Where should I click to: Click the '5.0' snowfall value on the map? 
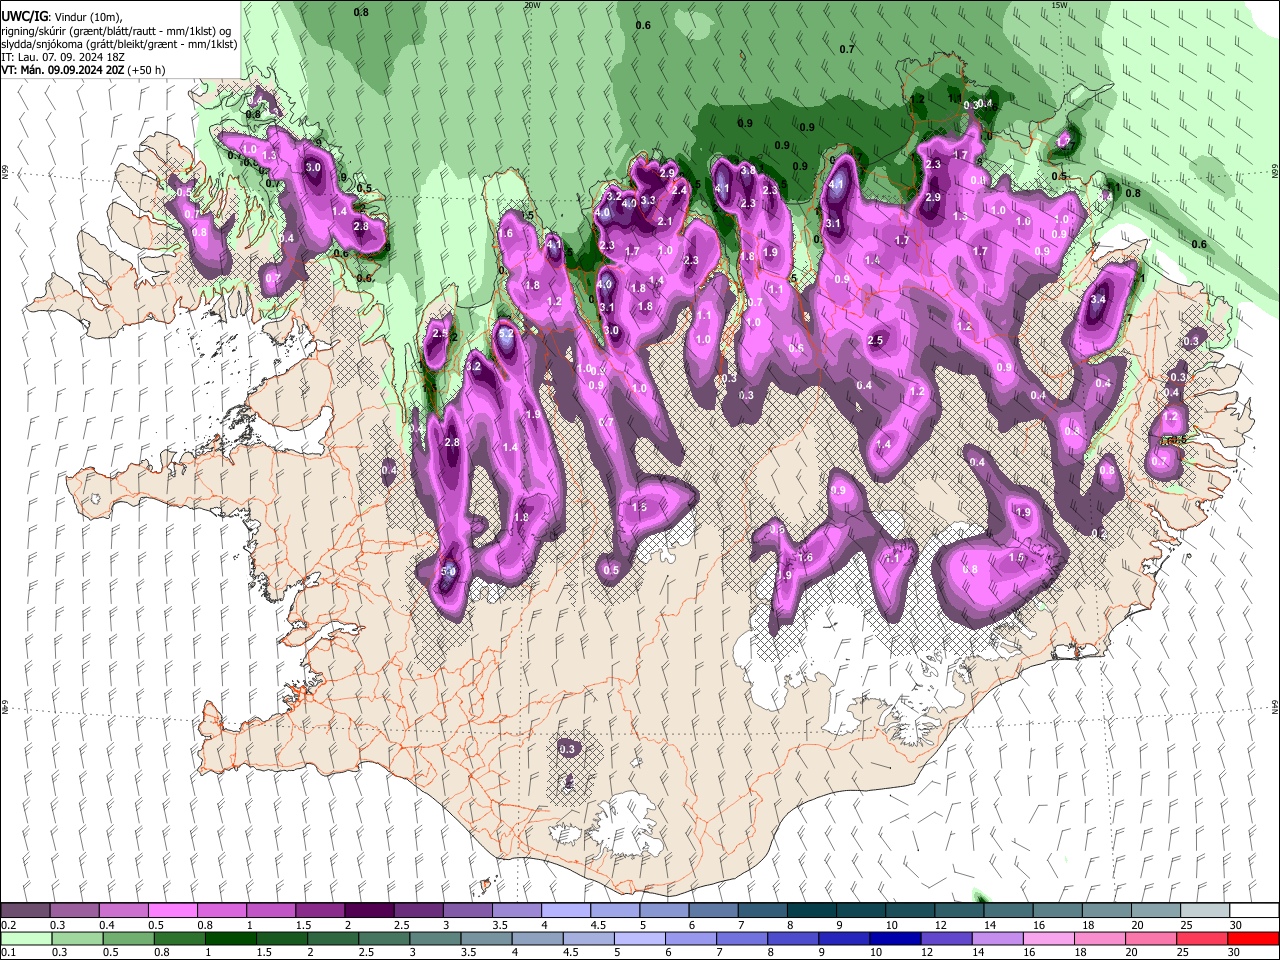tap(448, 571)
